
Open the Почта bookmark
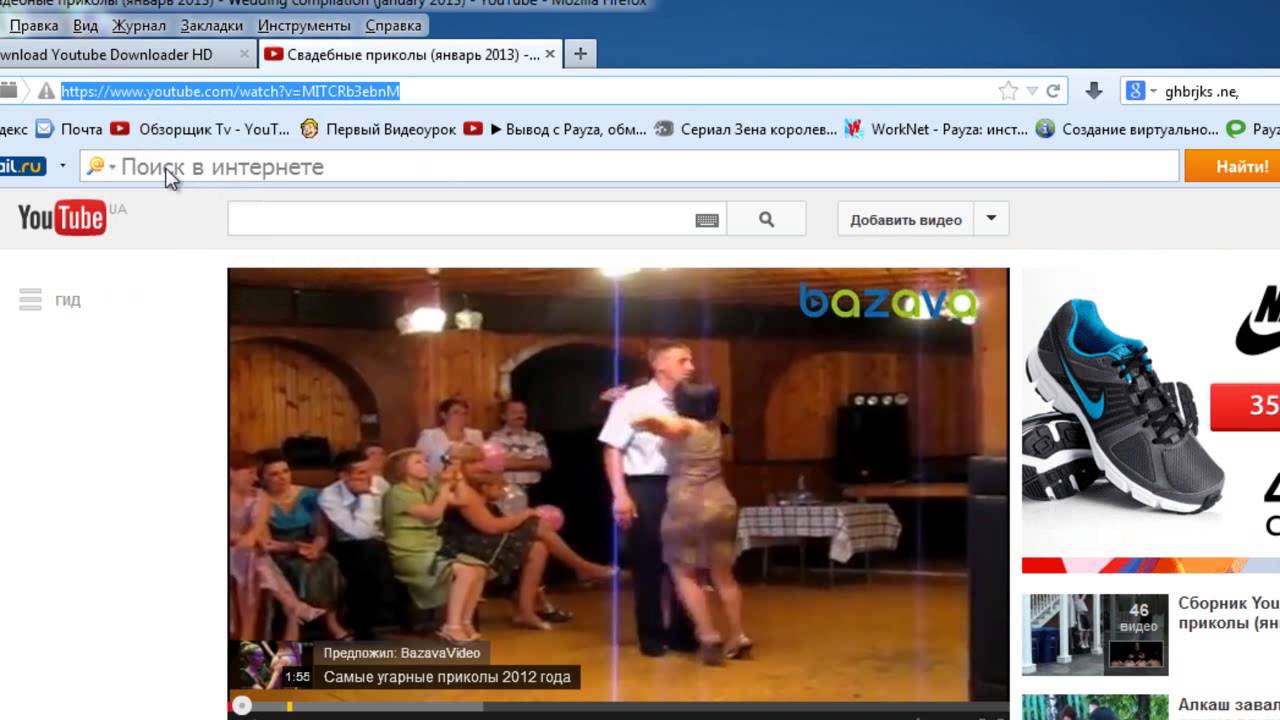pyautogui.click(x=69, y=129)
